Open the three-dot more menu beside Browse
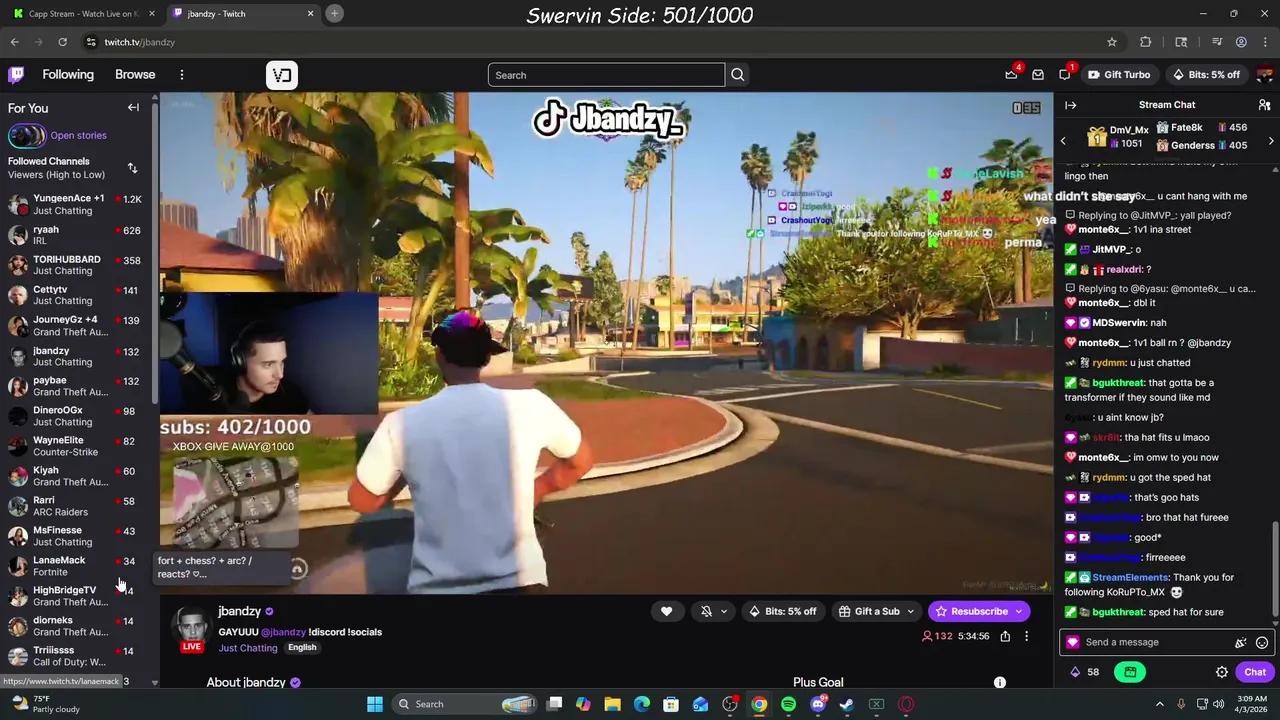The image size is (1280, 720). tap(182, 75)
